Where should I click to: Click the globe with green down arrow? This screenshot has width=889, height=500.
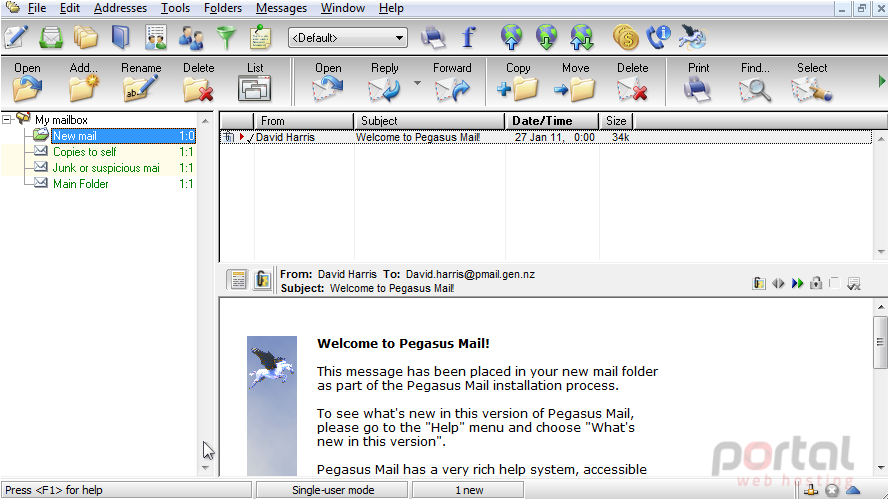pyautogui.click(x=547, y=37)
